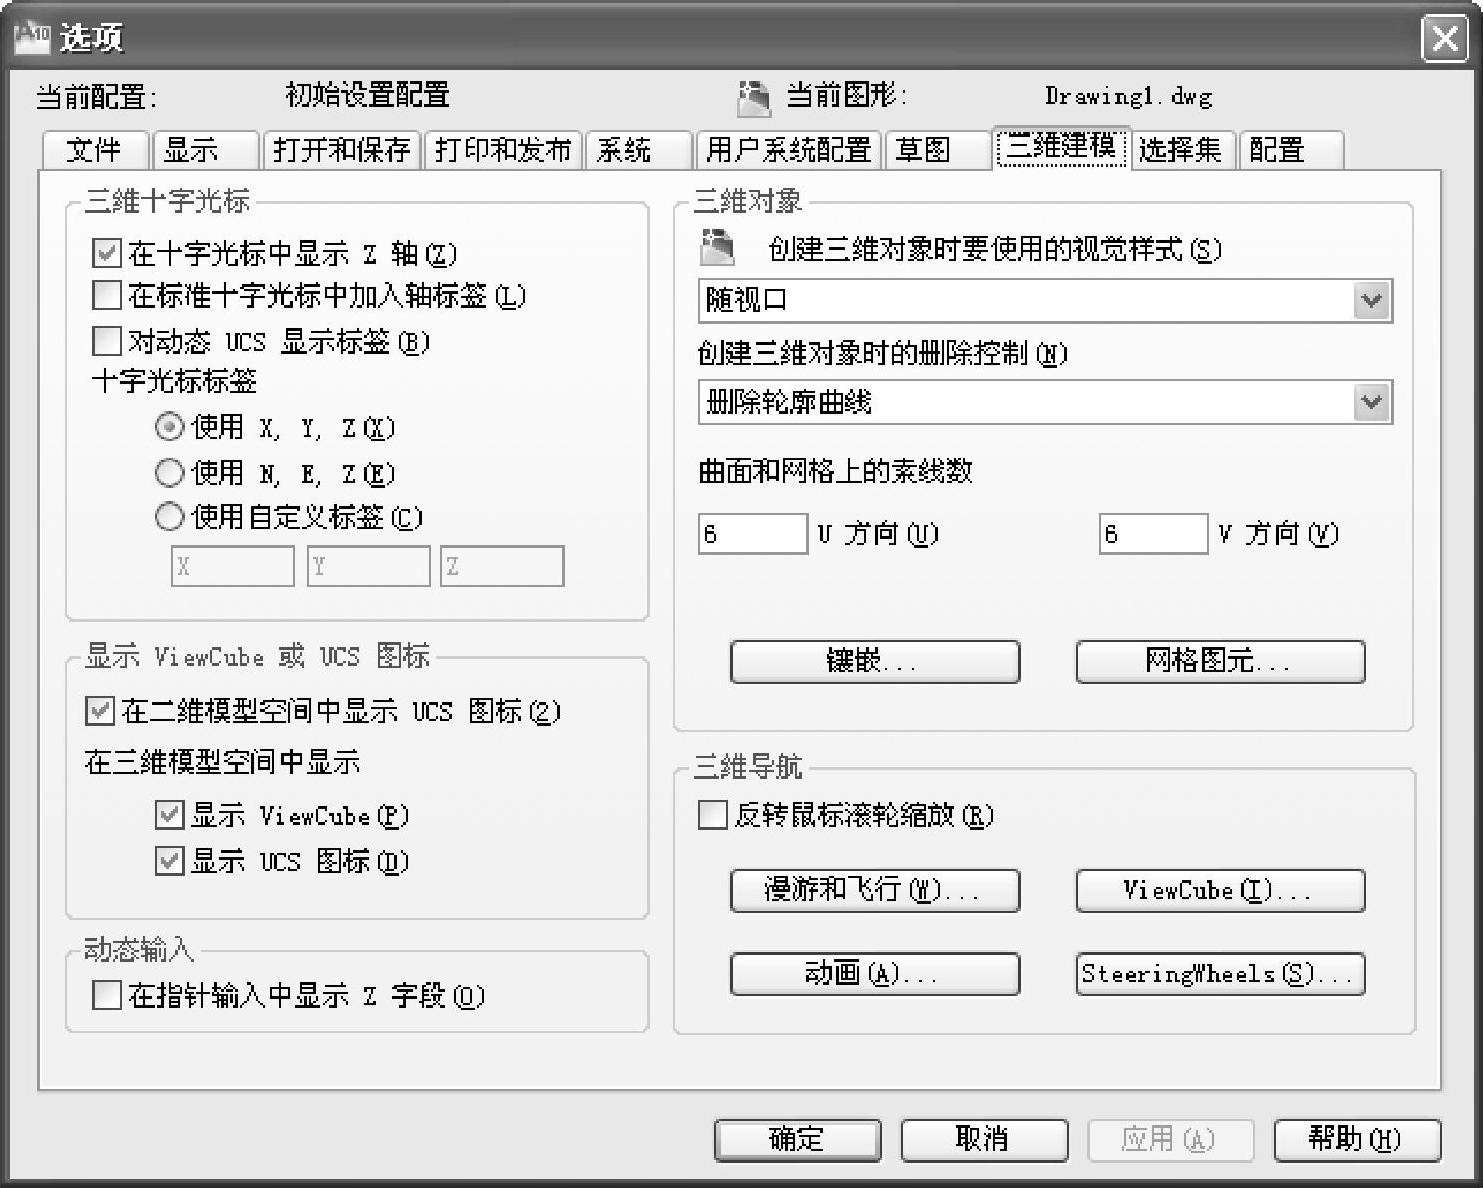The width and height of the screenshot is (1483, 1188).
Task: Click the 网格图元... button
Action: point(1220,661)
